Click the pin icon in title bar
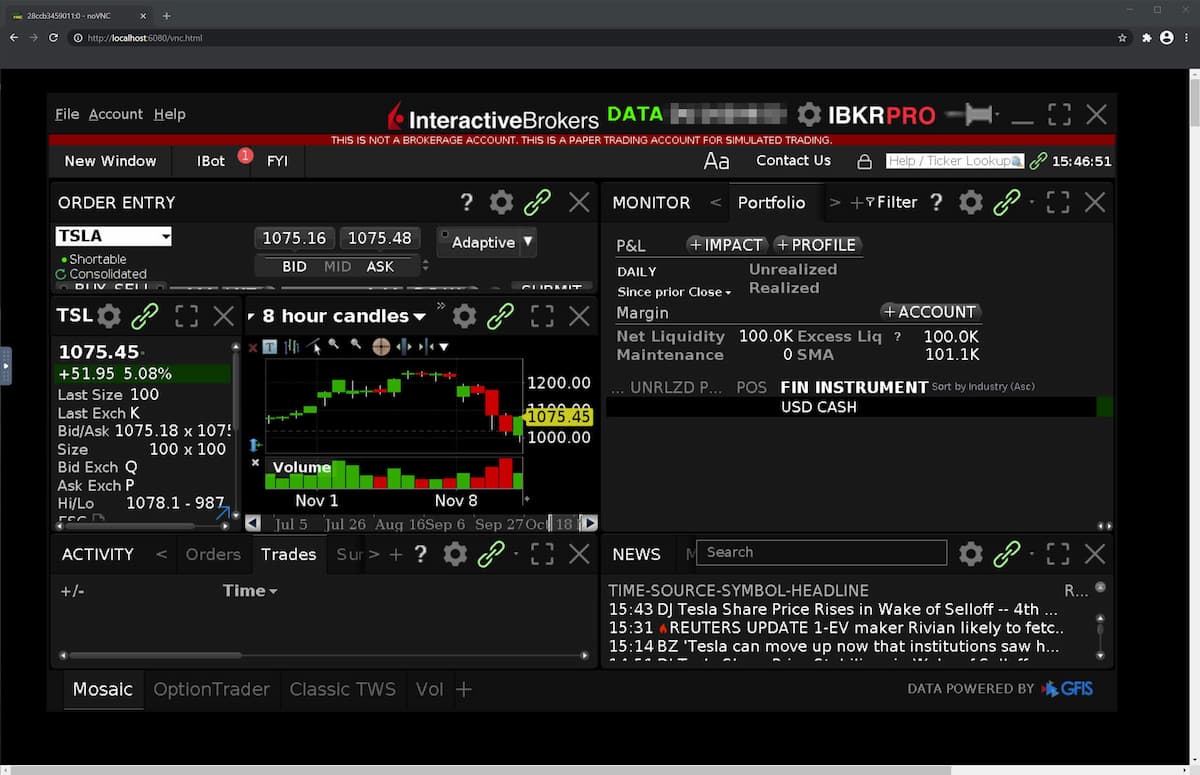The image size is (1200, 775). click(x=972, y=114)
